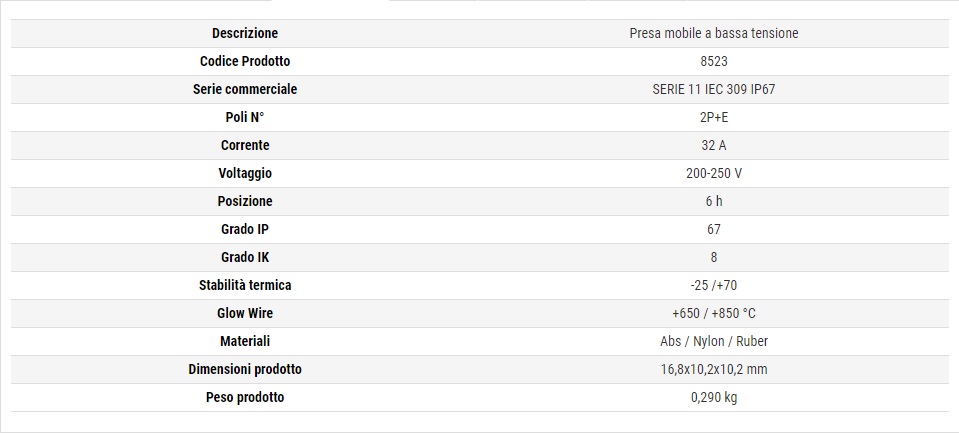Viewport: 959px width, 433px height.
Task: Select the 2P+E poles value
Action: (714, 117)
